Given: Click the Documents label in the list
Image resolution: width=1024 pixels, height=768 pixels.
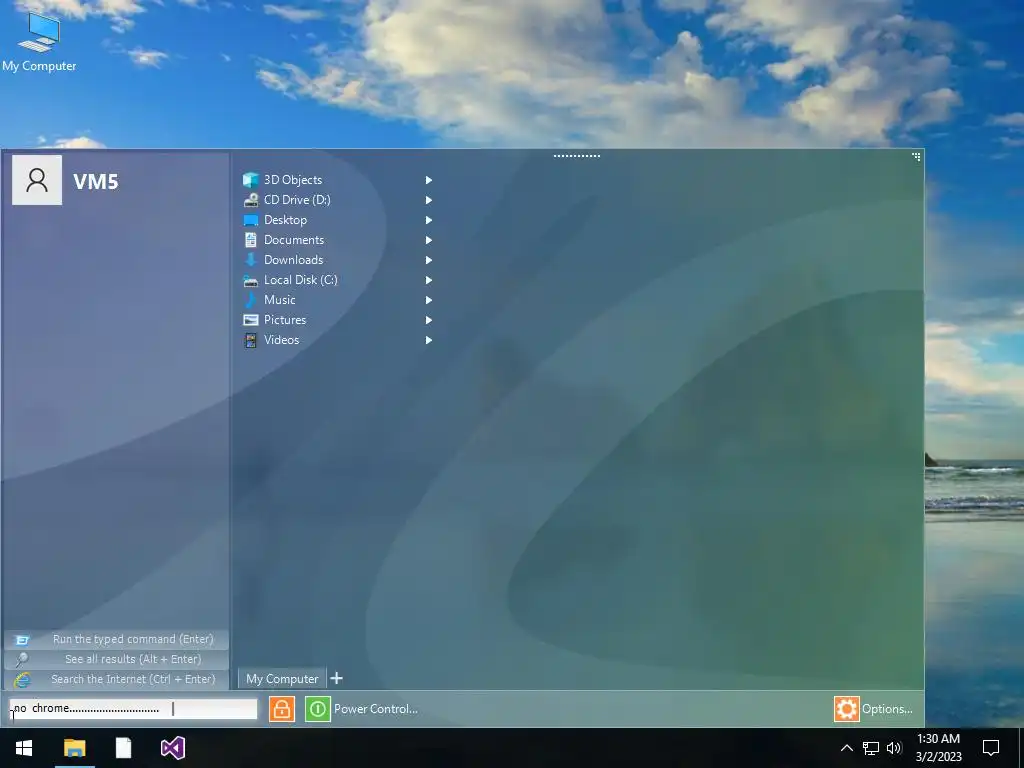Looking at the screenshot, I should coord(294,240).
